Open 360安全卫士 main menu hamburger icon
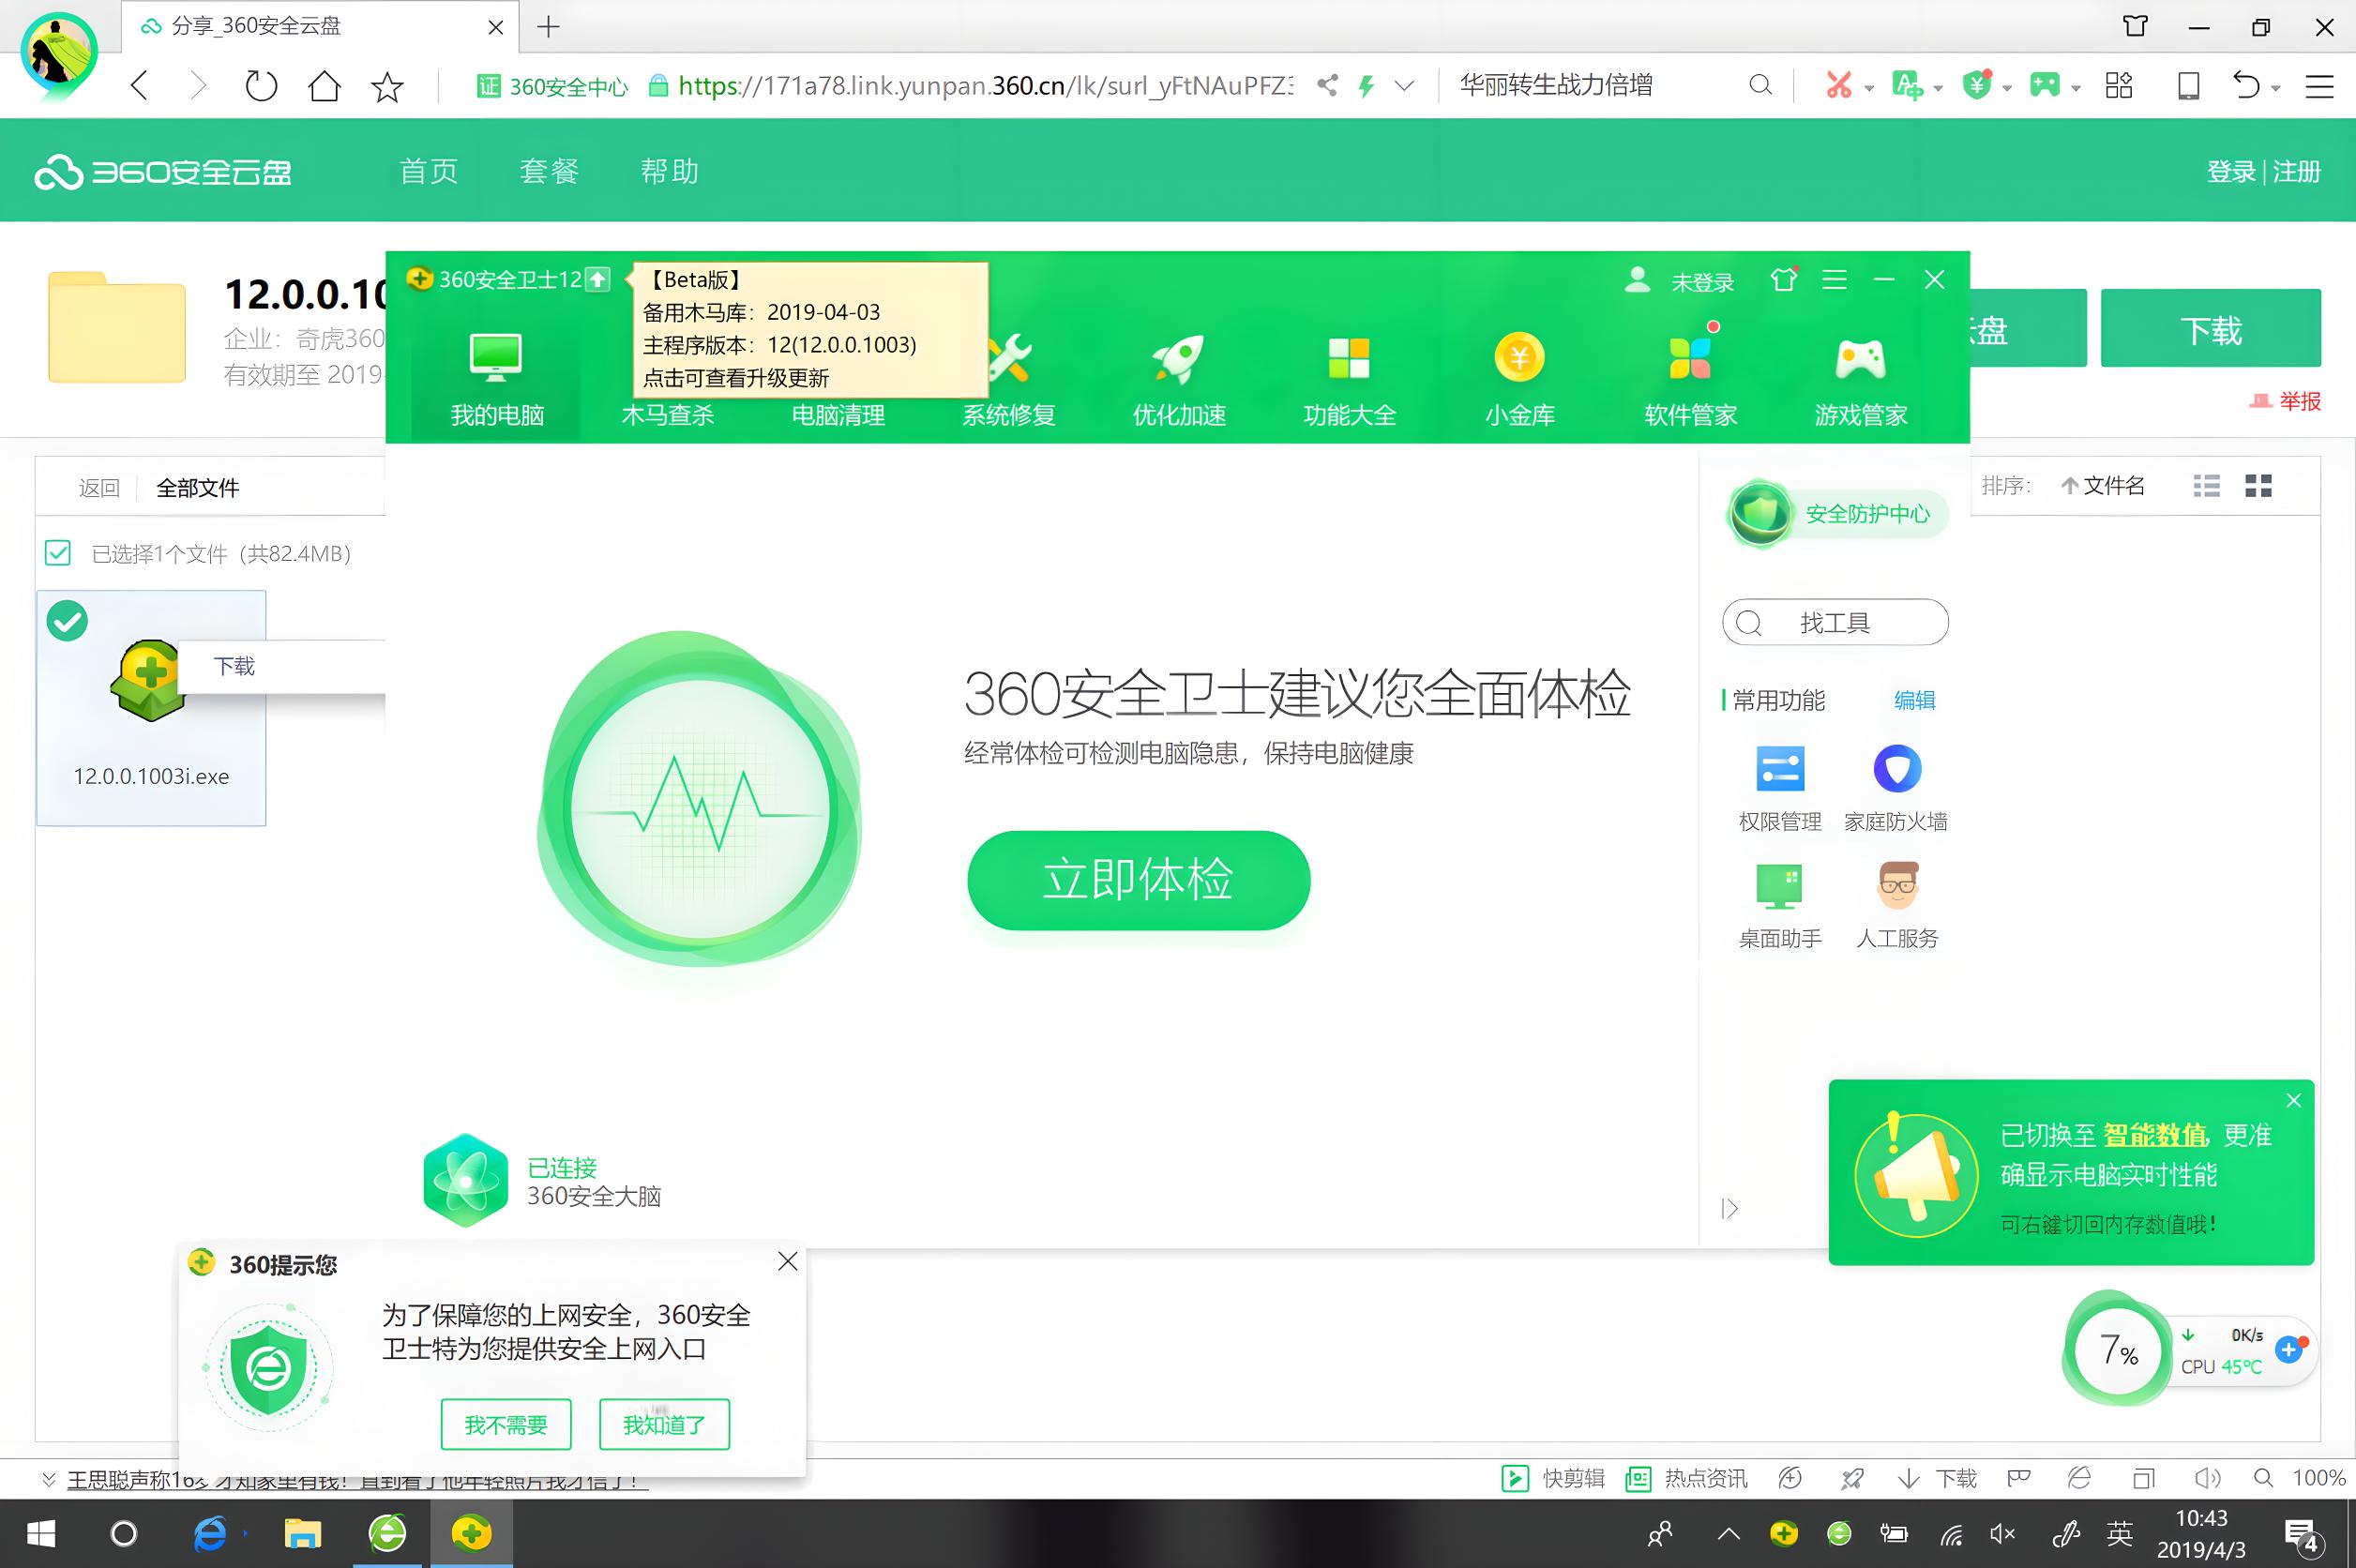Viewport: 2356px width, 1568px height. click(1834, 280)
